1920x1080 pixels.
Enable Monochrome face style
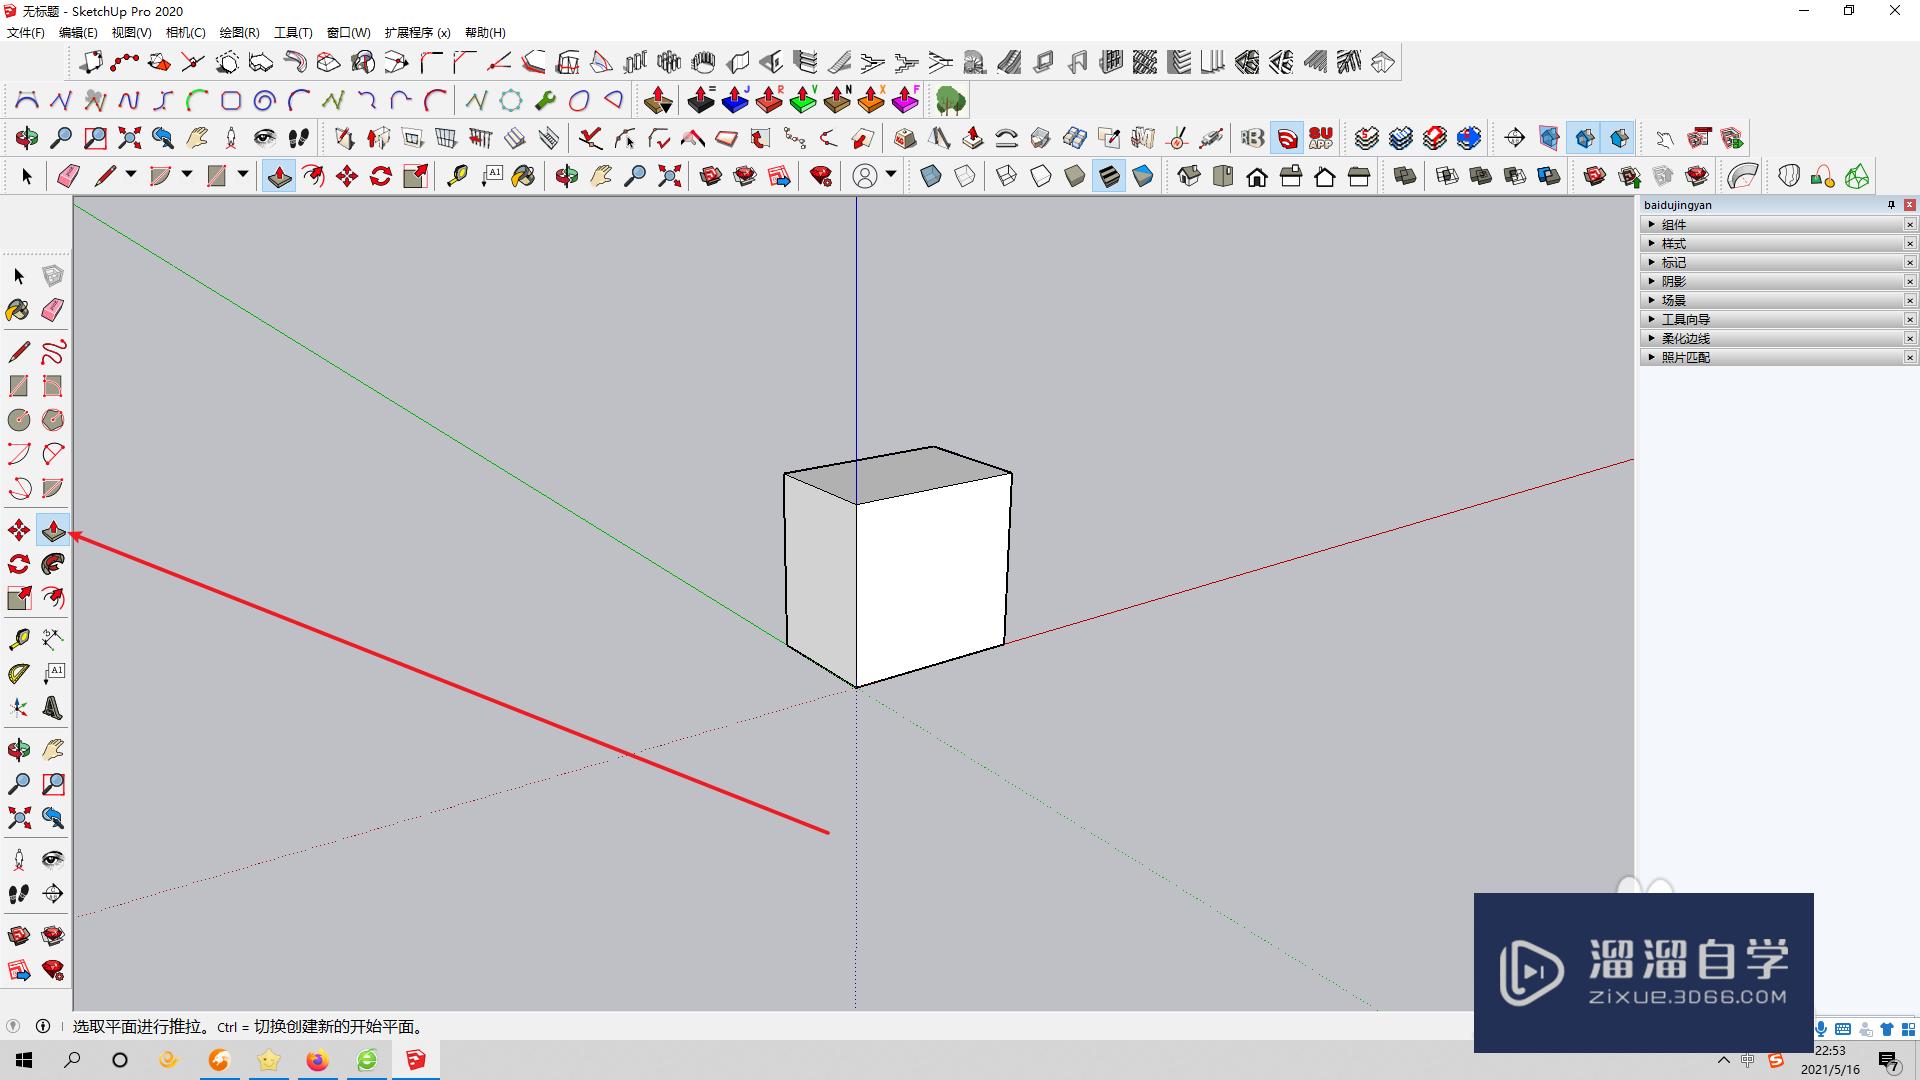[1143, 177]
